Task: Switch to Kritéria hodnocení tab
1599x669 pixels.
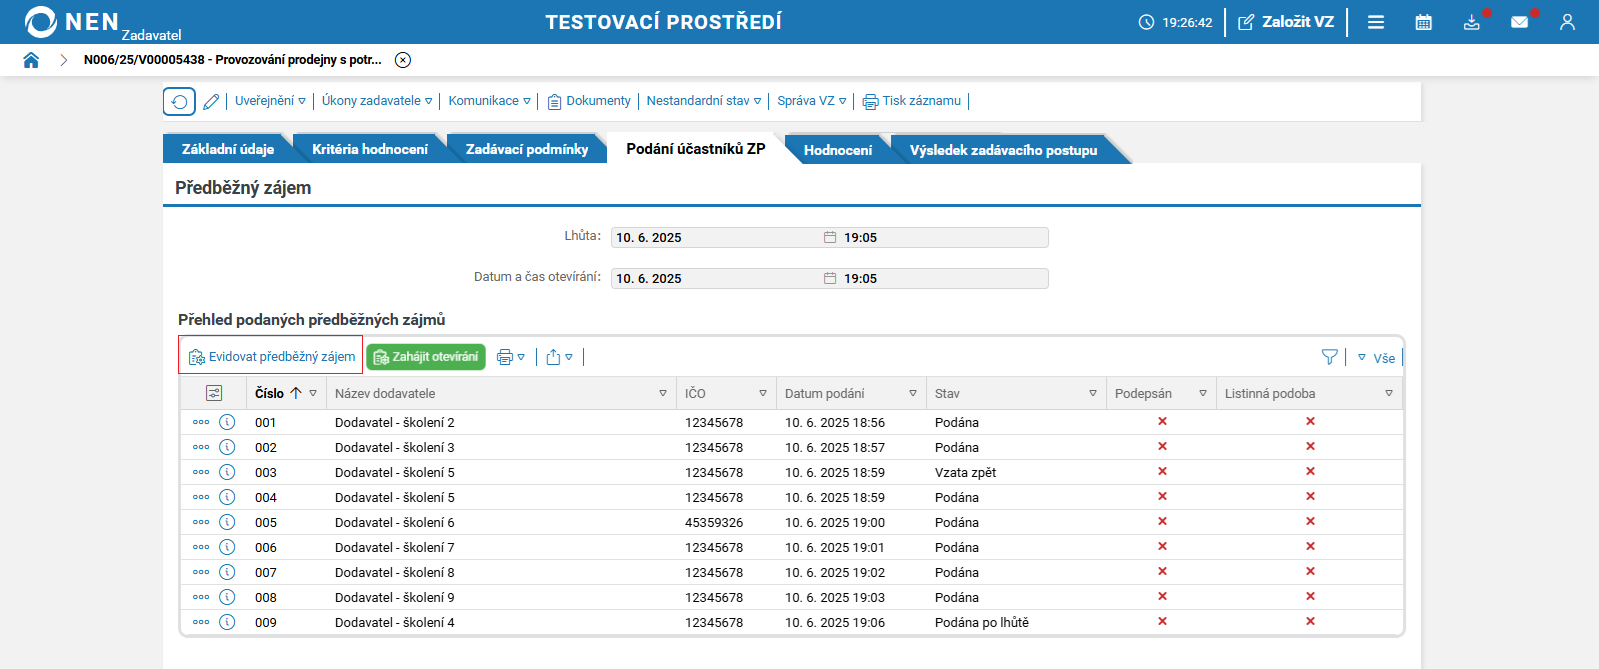Action: (370, 149)
